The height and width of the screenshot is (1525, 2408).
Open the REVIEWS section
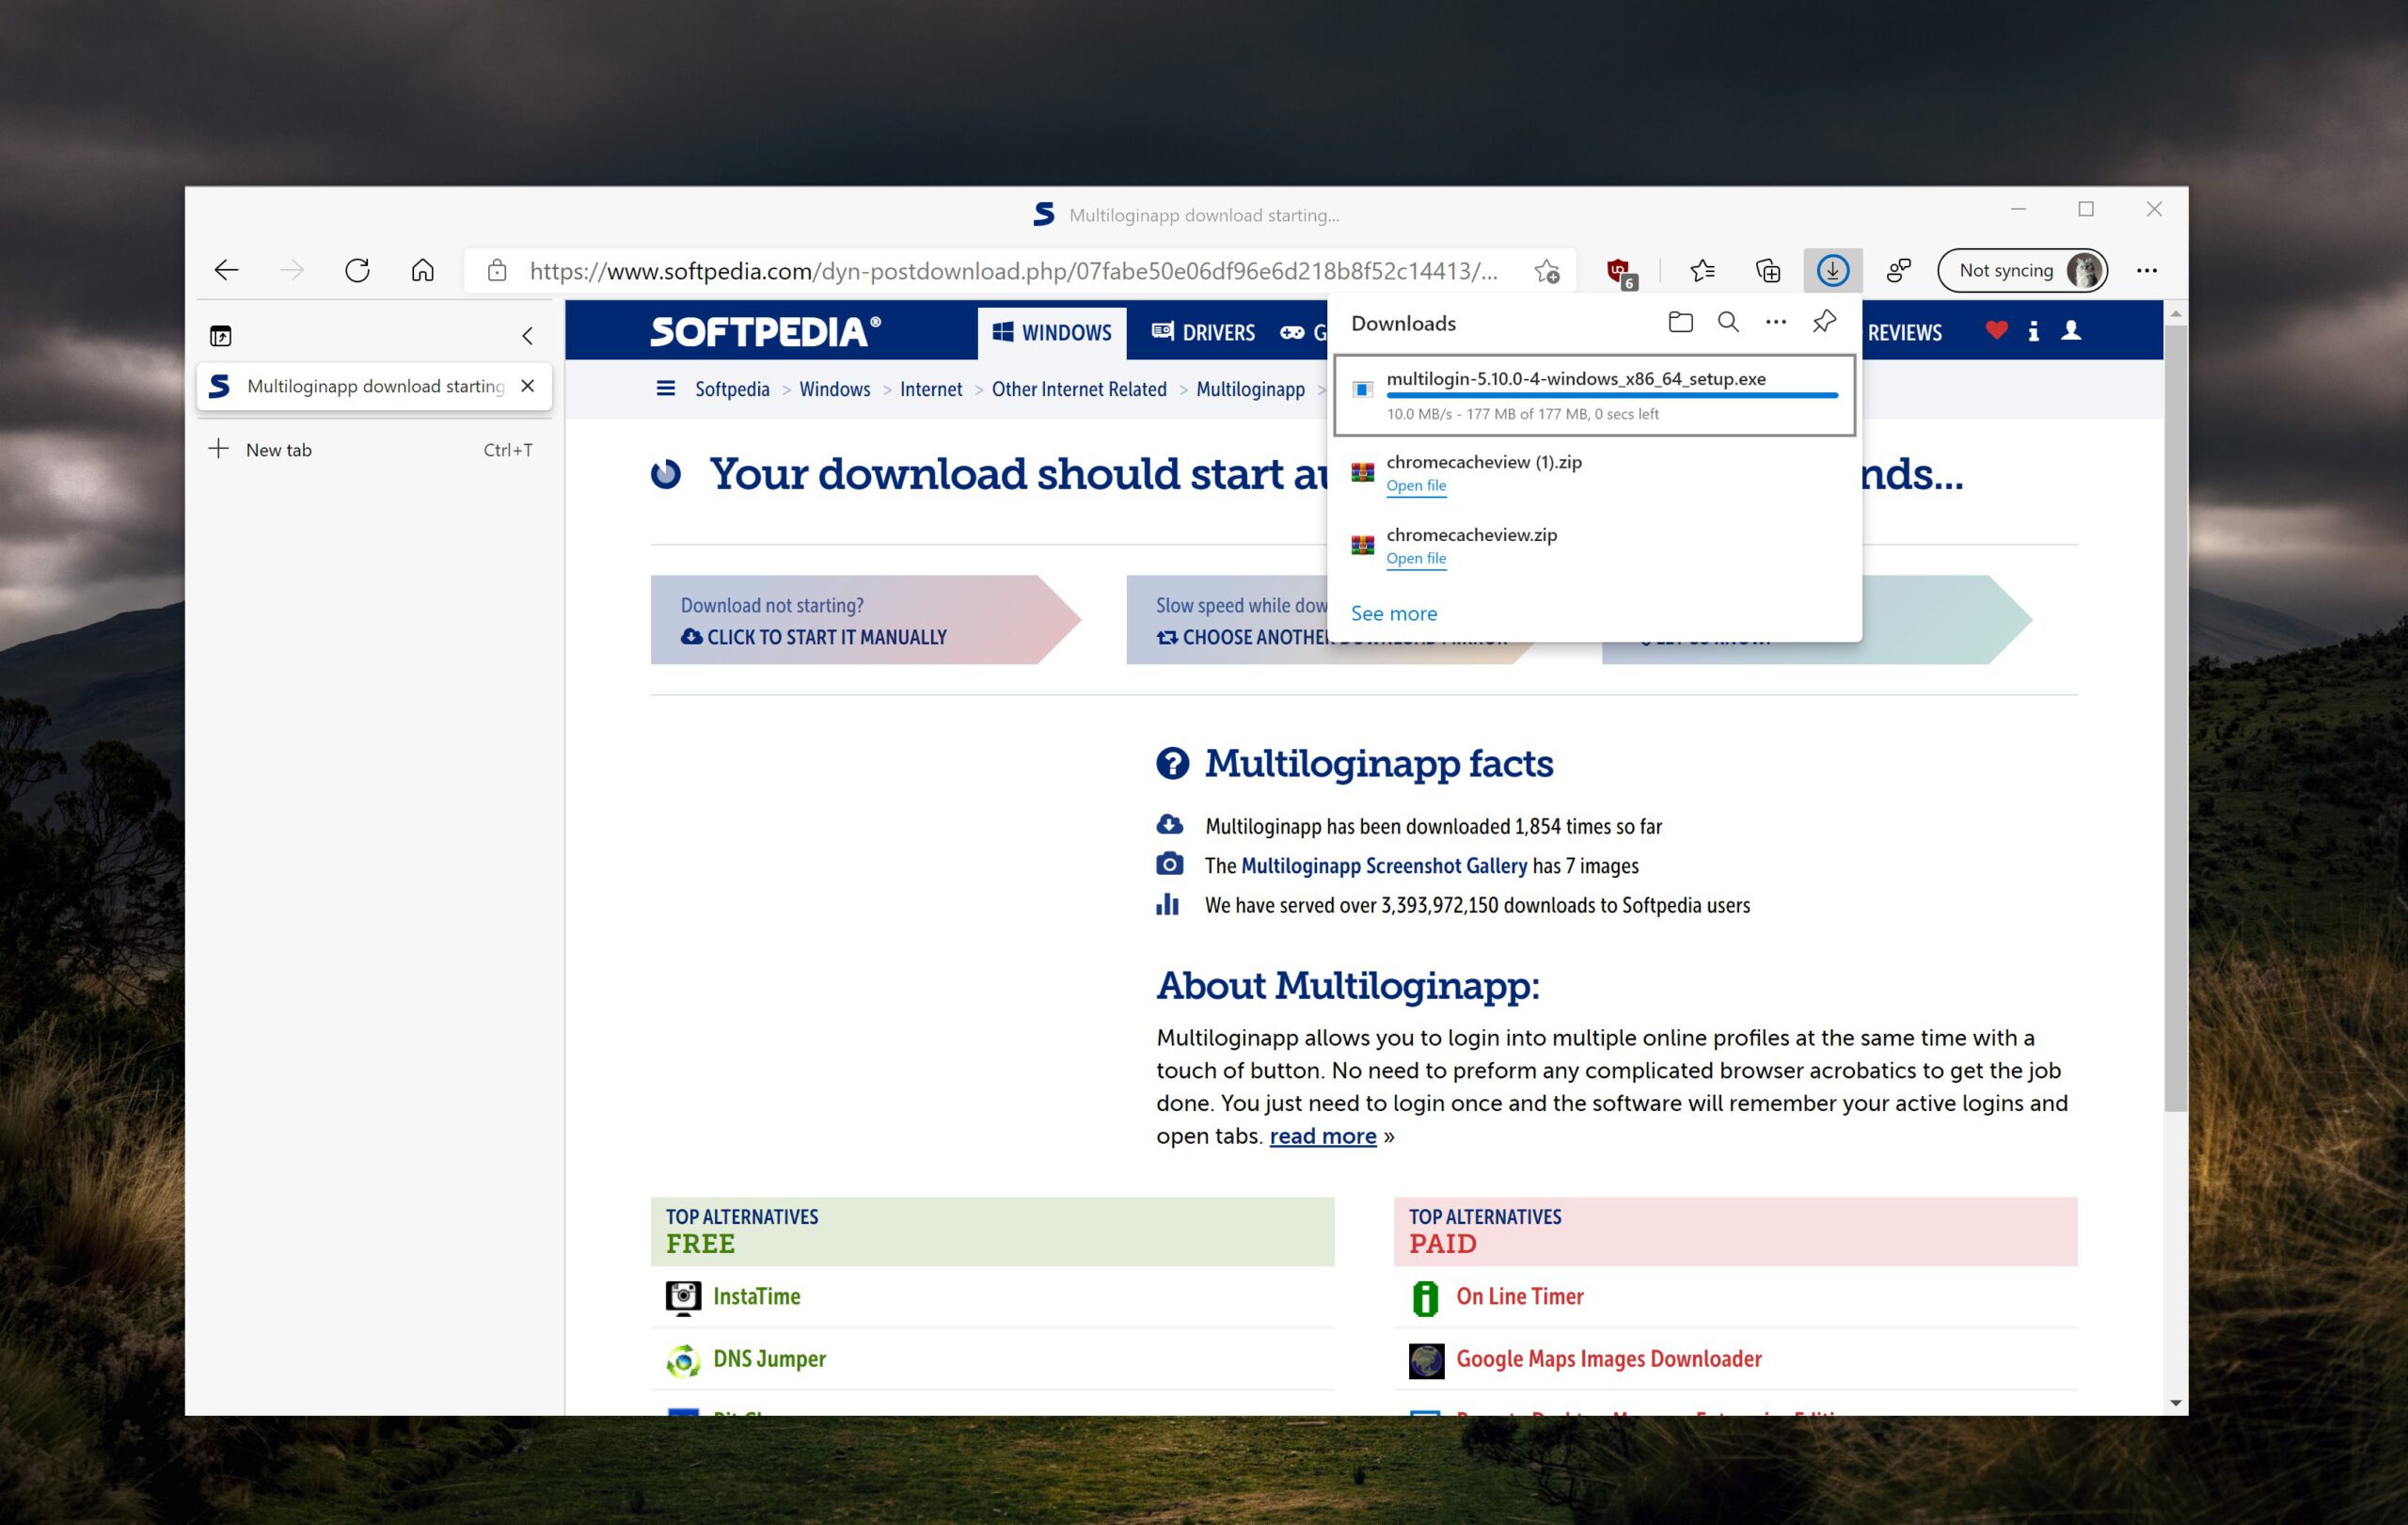(1904, 333)
